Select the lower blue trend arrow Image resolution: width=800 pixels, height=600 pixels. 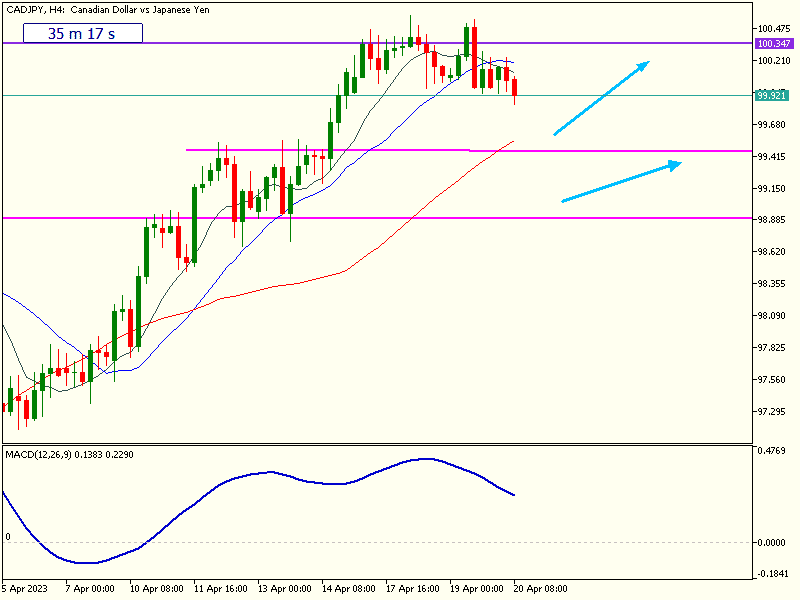(621, 182)
